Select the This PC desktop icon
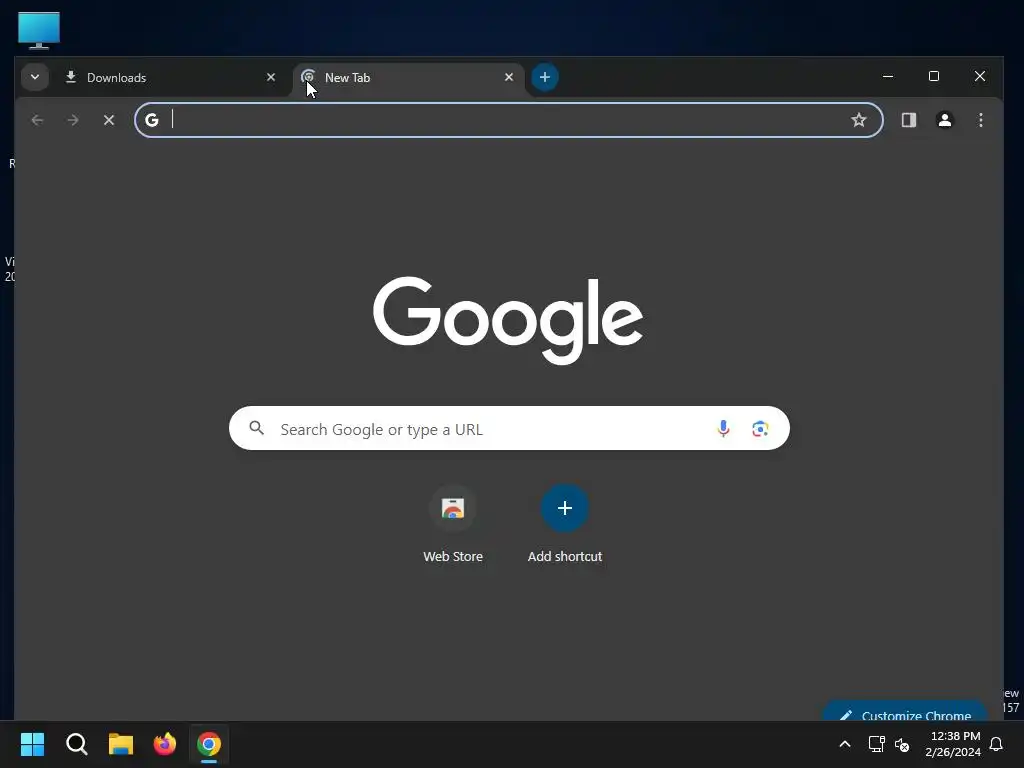Image resolution: width=1024 pixels, height=768 pixels. [x=39, y=31]
